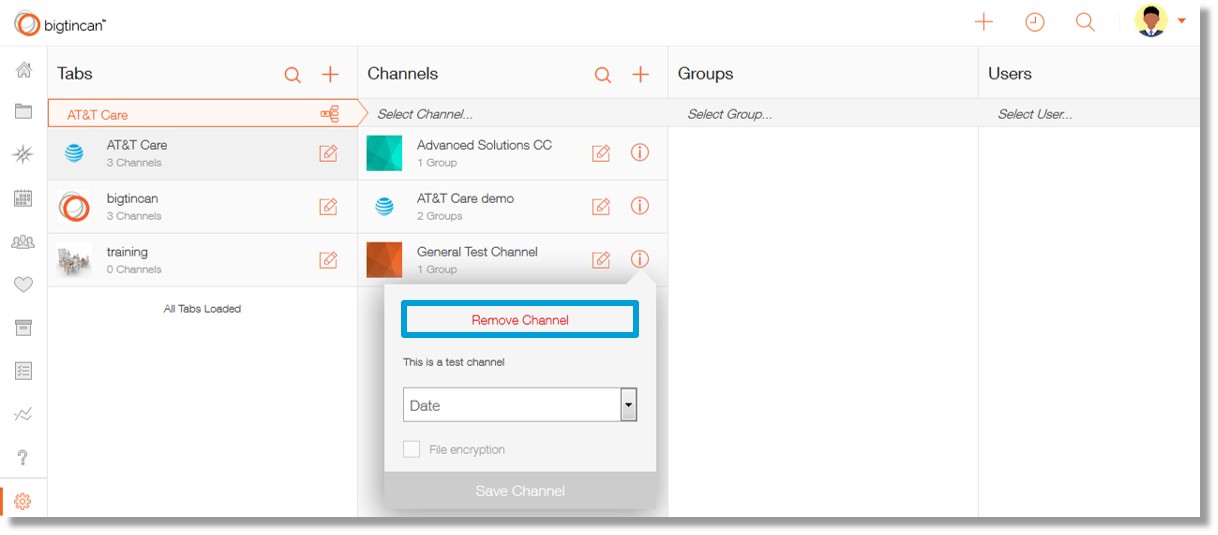The width and height of the screenshot is (1218, 535).
Task: Search within Channels column
Action: tap(603, 74)
